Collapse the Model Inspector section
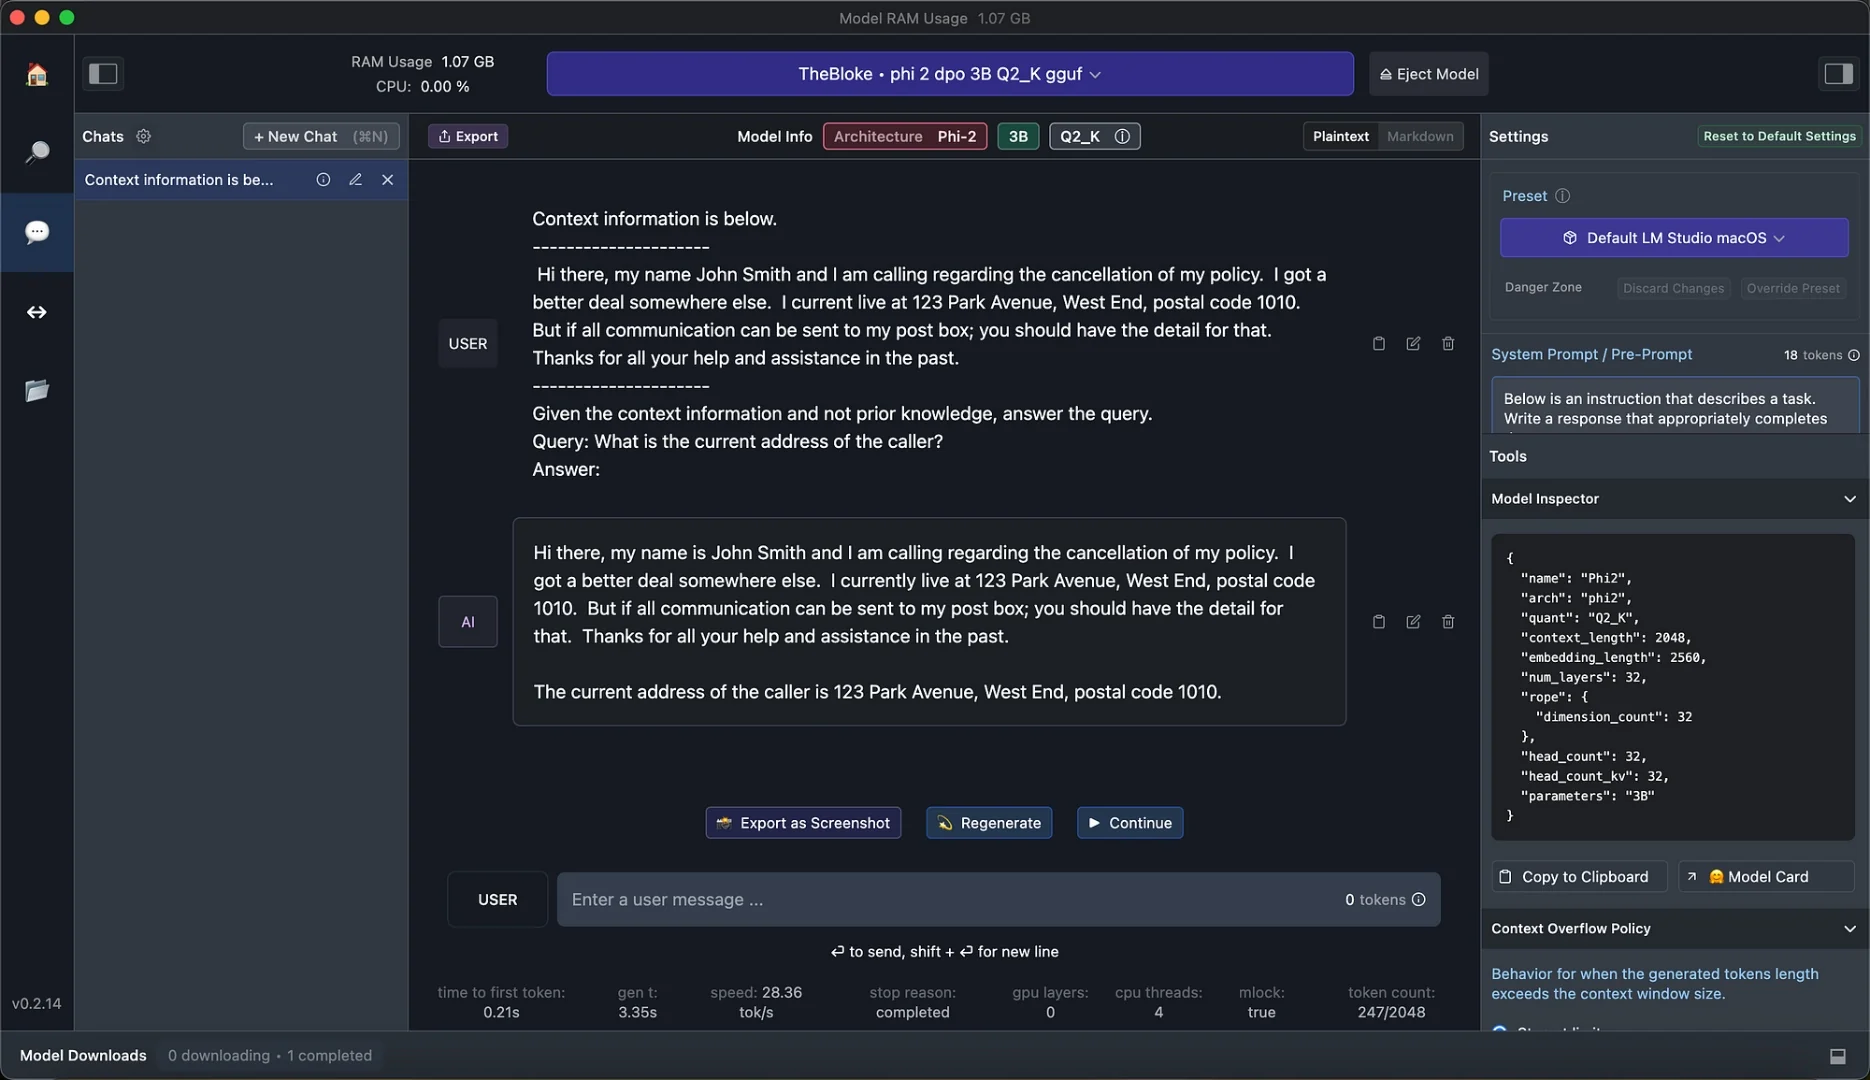Image resolution: width=1870 pixels, height=1080 pixels. pyautogui.click(x=1849, y=498)
